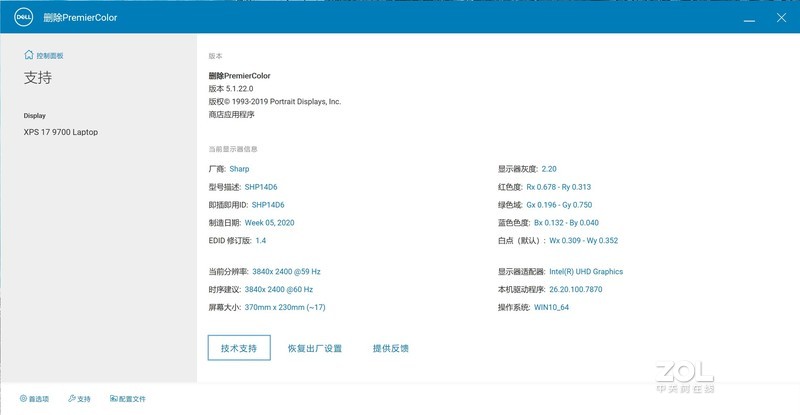
Task: Click the home icon beside 控制面板
Action: (x=29, y=55)
